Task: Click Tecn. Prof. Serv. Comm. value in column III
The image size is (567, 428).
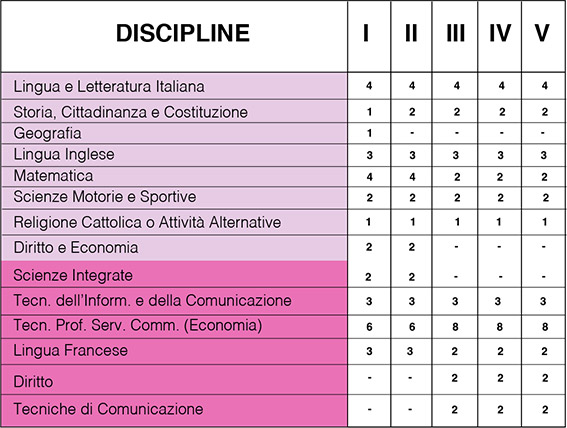Action: pos(455,327)
